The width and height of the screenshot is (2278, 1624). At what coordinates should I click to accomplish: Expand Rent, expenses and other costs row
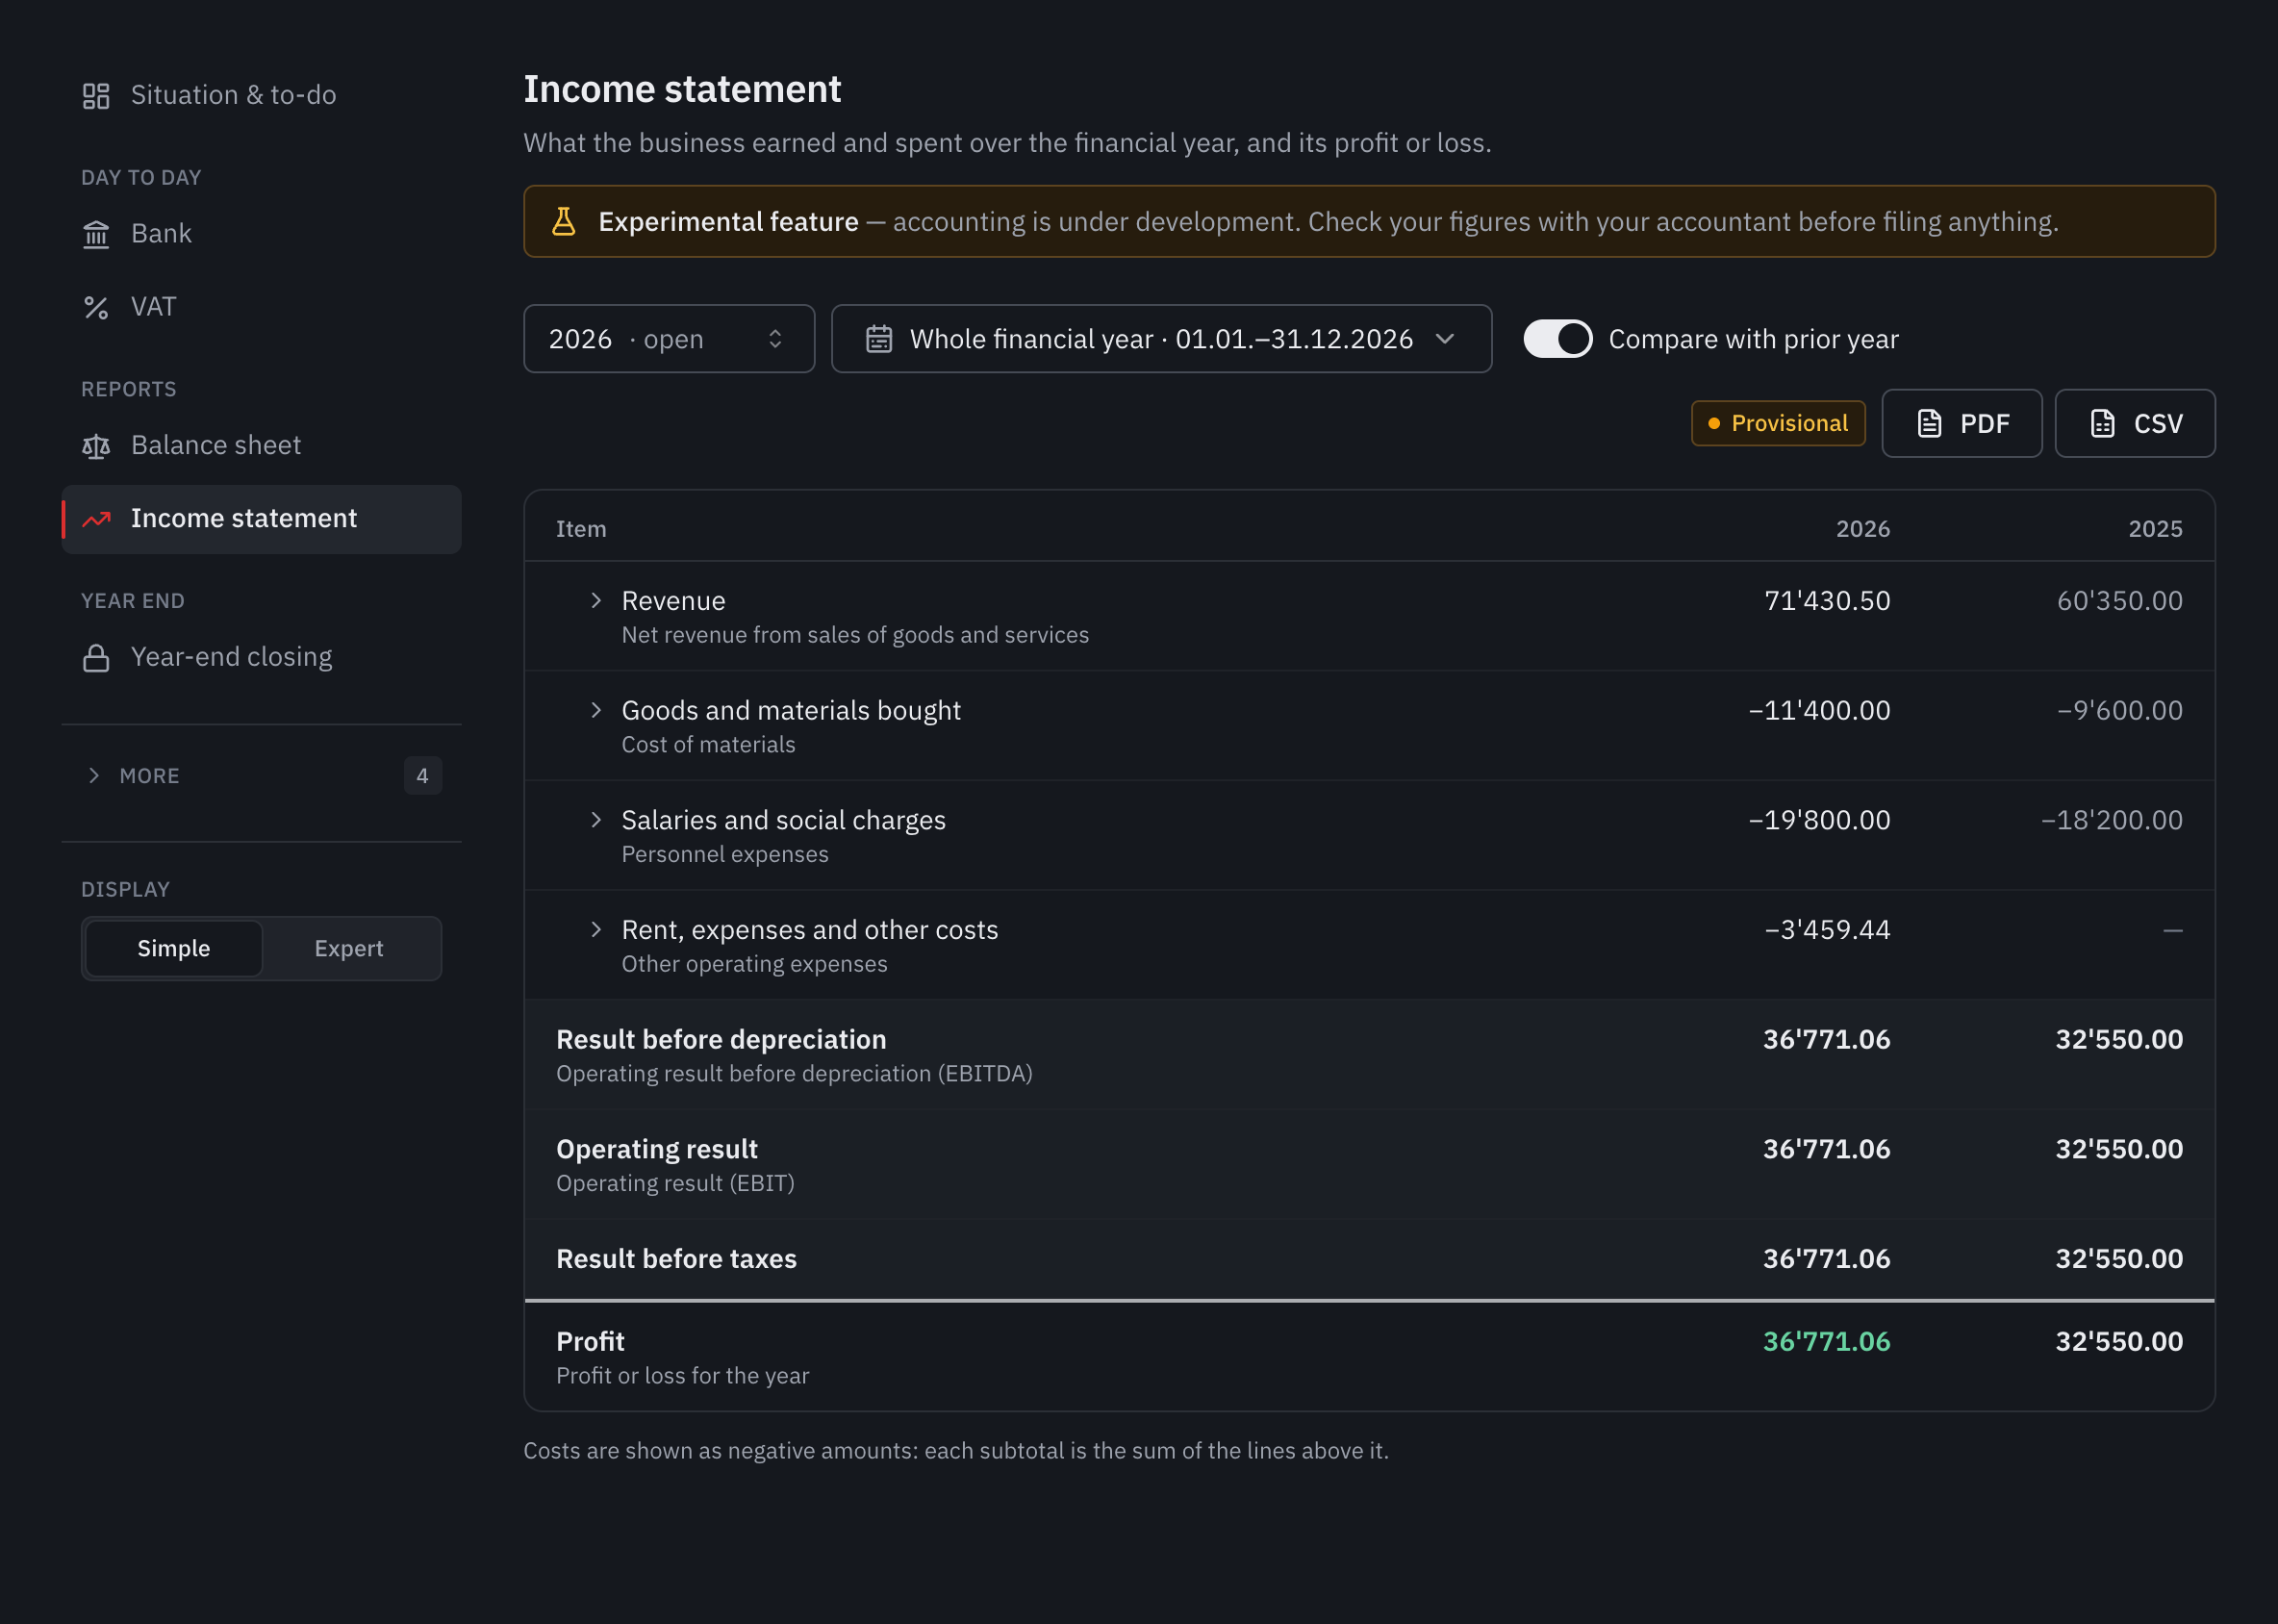tap(596, 931)
